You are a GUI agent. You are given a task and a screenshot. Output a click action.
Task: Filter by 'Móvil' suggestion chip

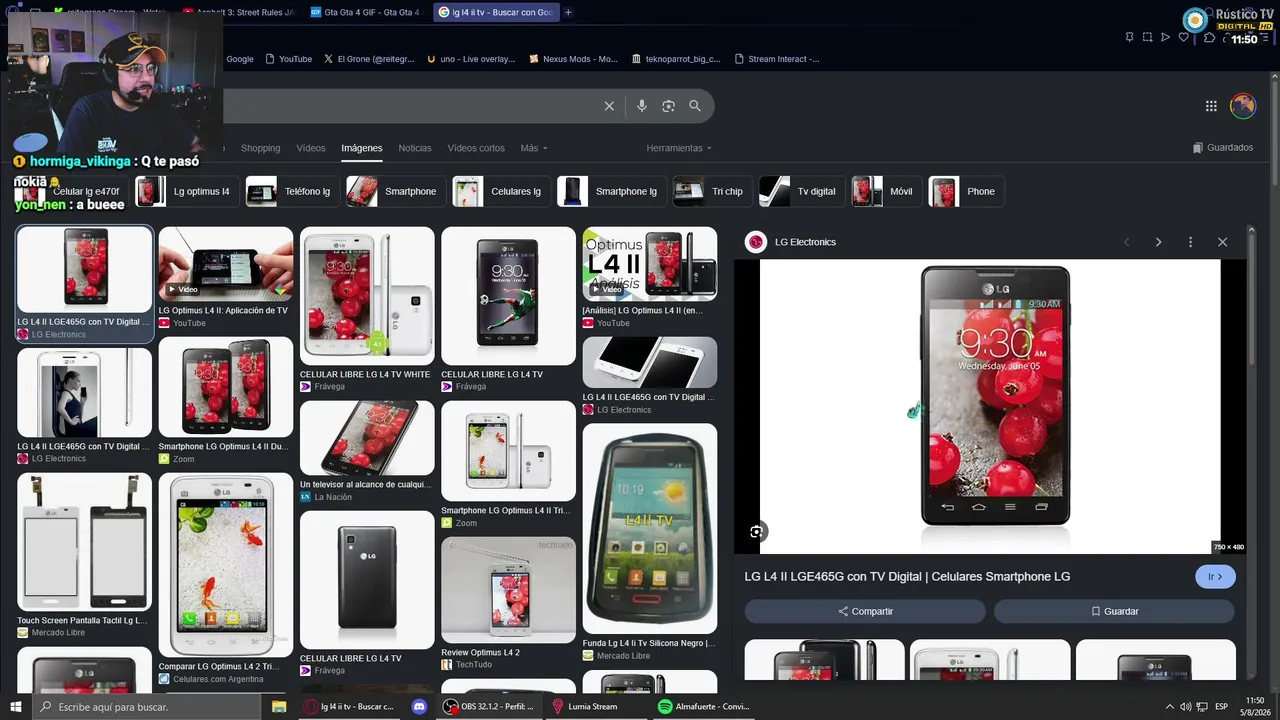[x=887, y=191]
